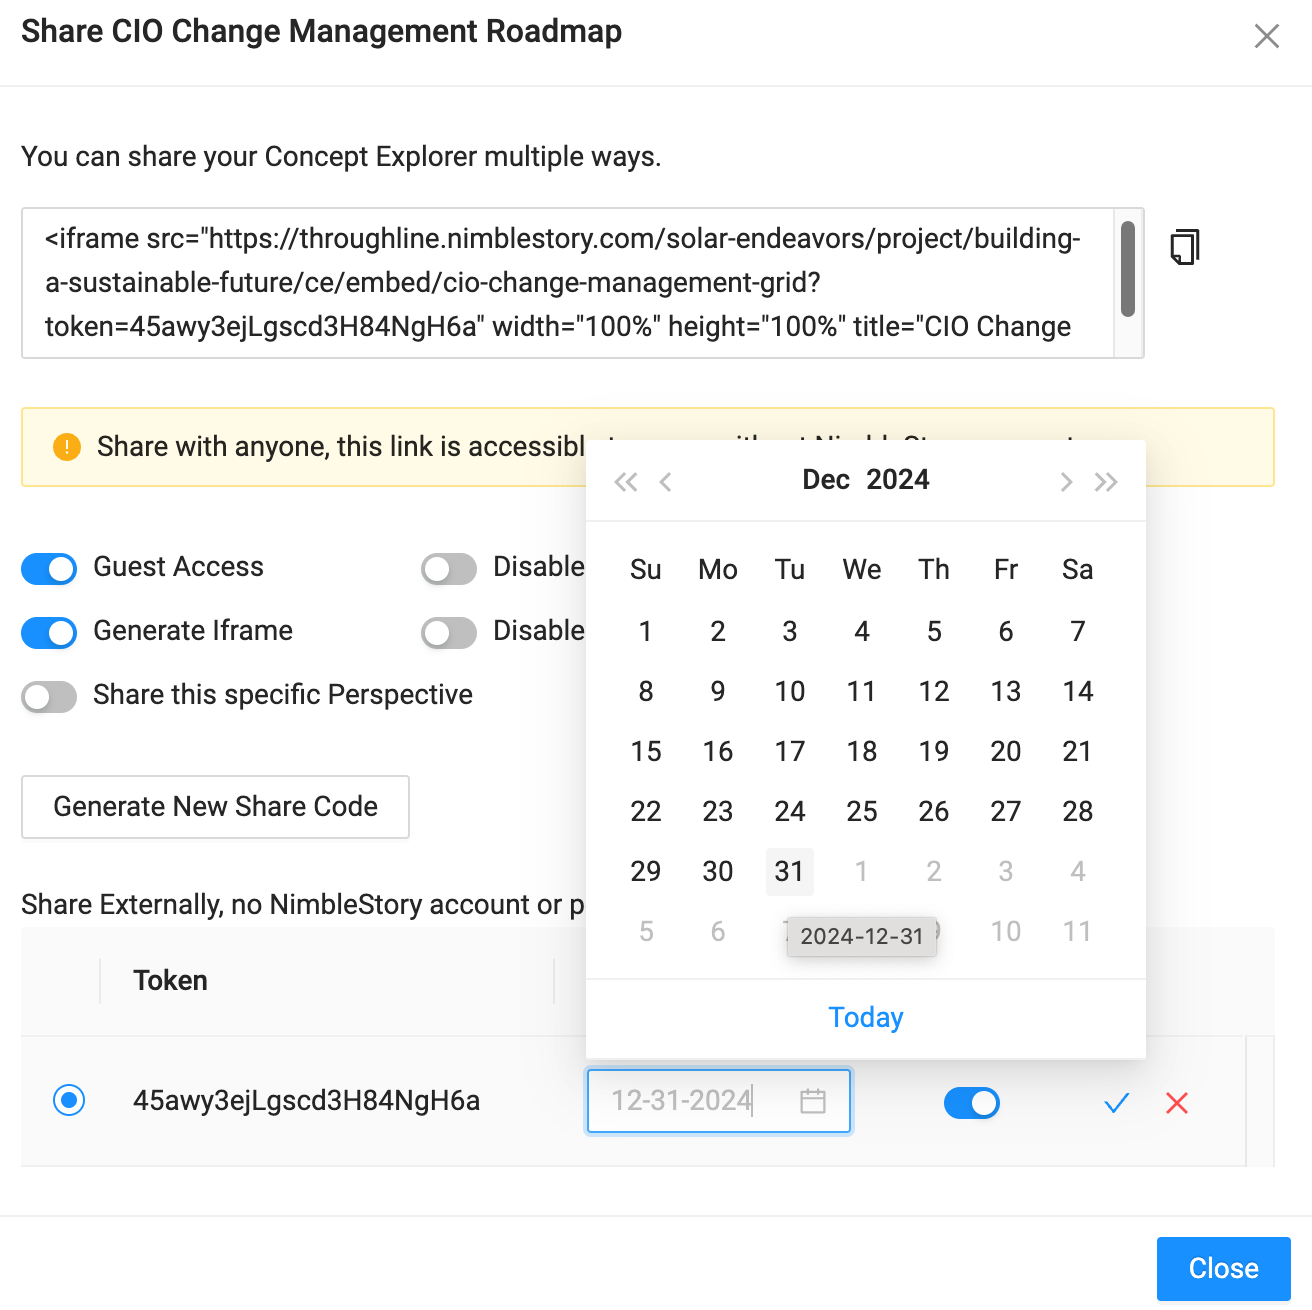Screen dimensions: 1312x1310
Task: Go to previous month in calendar
Action: pyautogui.click(x=666, y=482)
